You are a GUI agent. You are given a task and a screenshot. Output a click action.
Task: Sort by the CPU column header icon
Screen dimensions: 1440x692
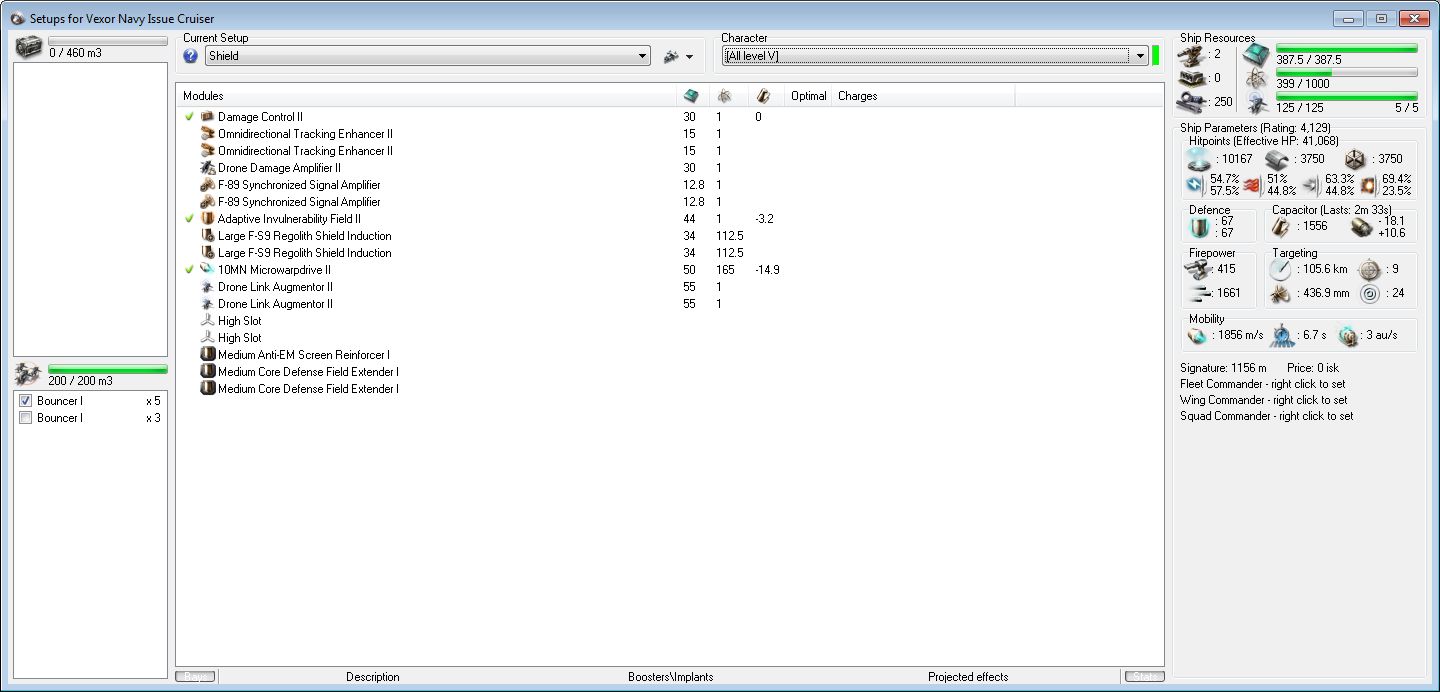point(690,96)
